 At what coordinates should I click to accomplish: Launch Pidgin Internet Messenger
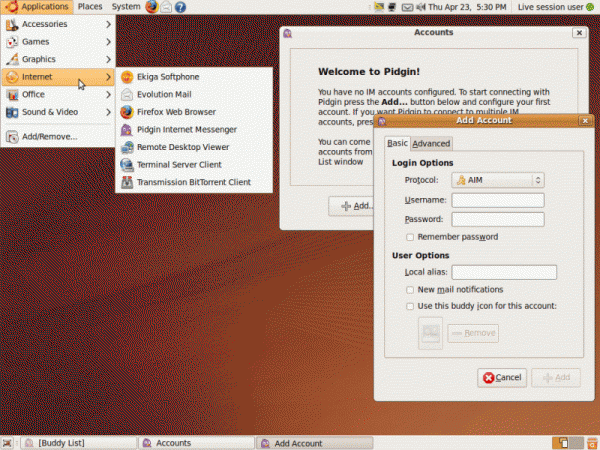(x=194, y=130)
